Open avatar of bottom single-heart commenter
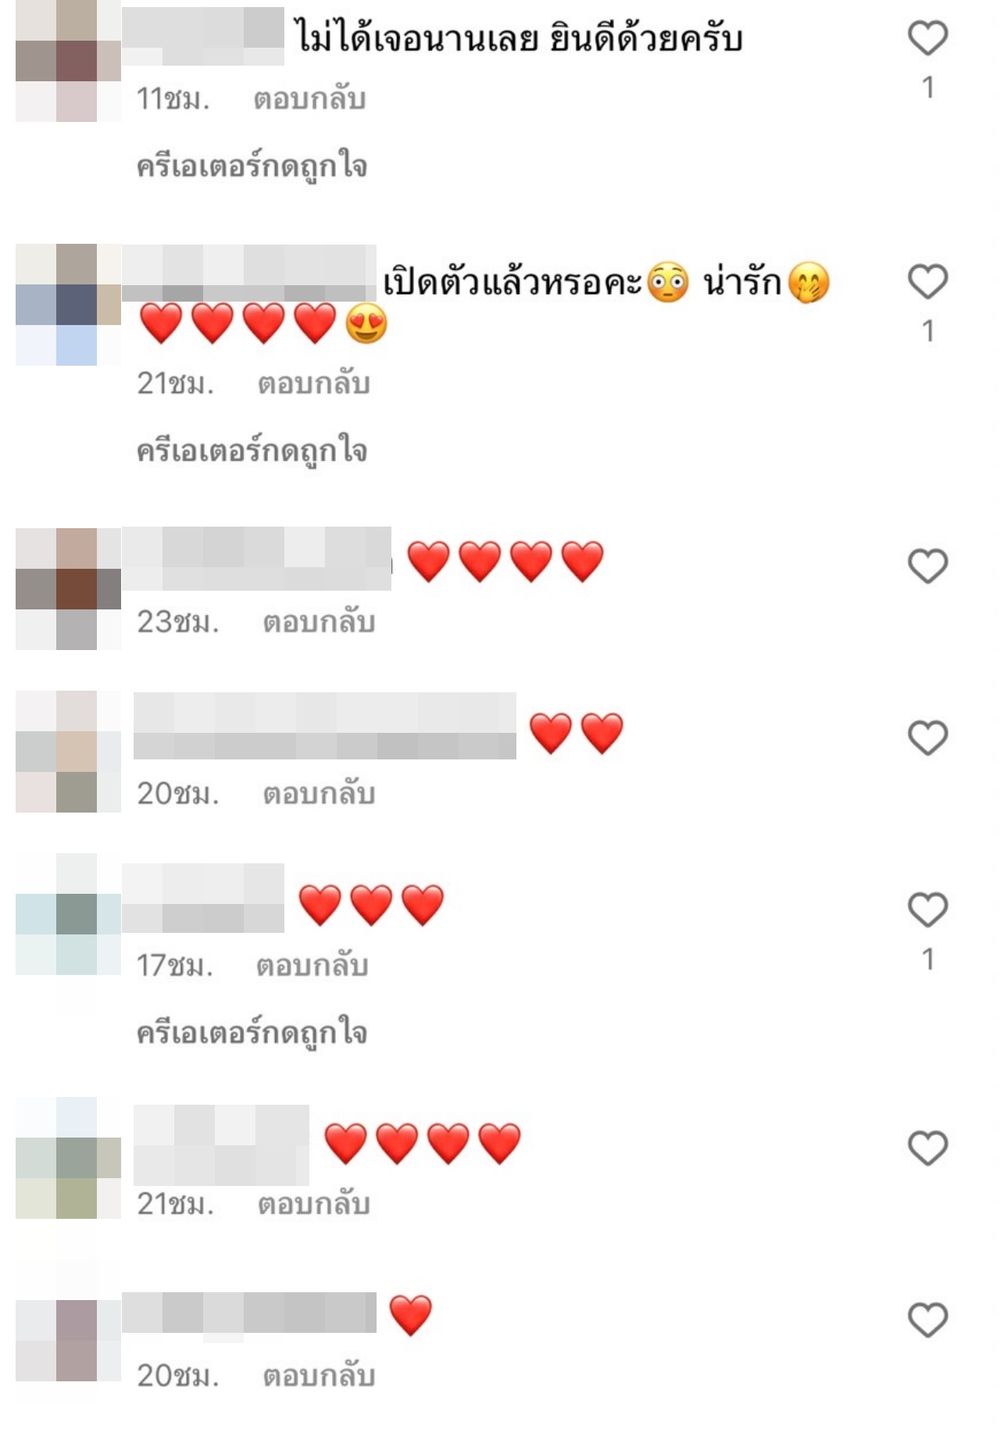 (68, 1340)
